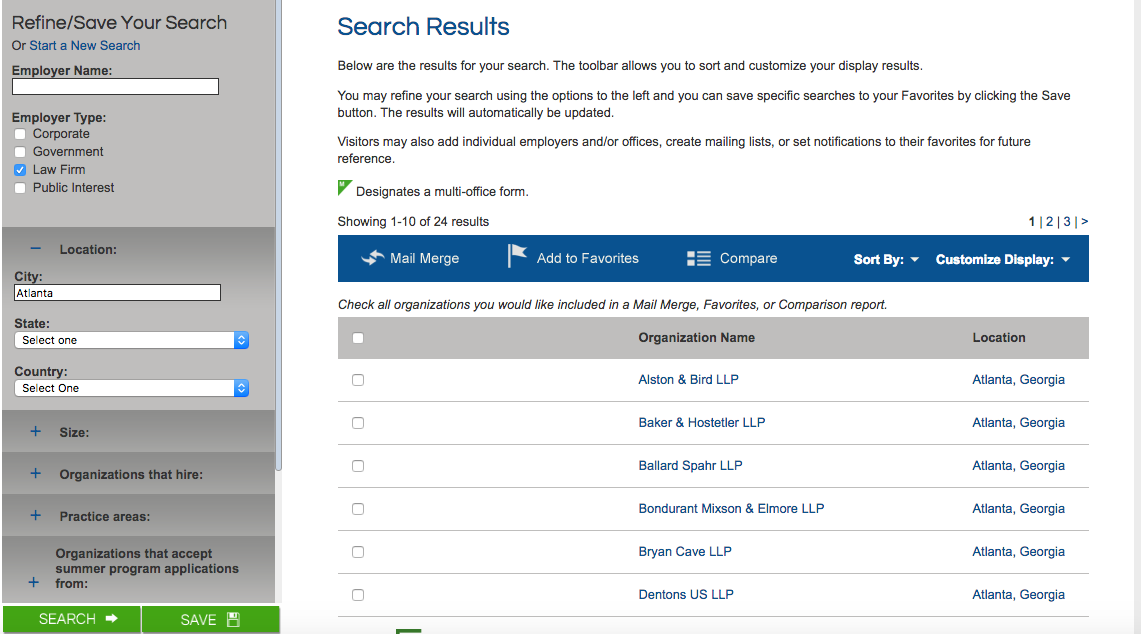Click the Mail Merge arrows icon
This screenshot has height=634, width=1141.
pyautogui.click(x=373, y=258)
